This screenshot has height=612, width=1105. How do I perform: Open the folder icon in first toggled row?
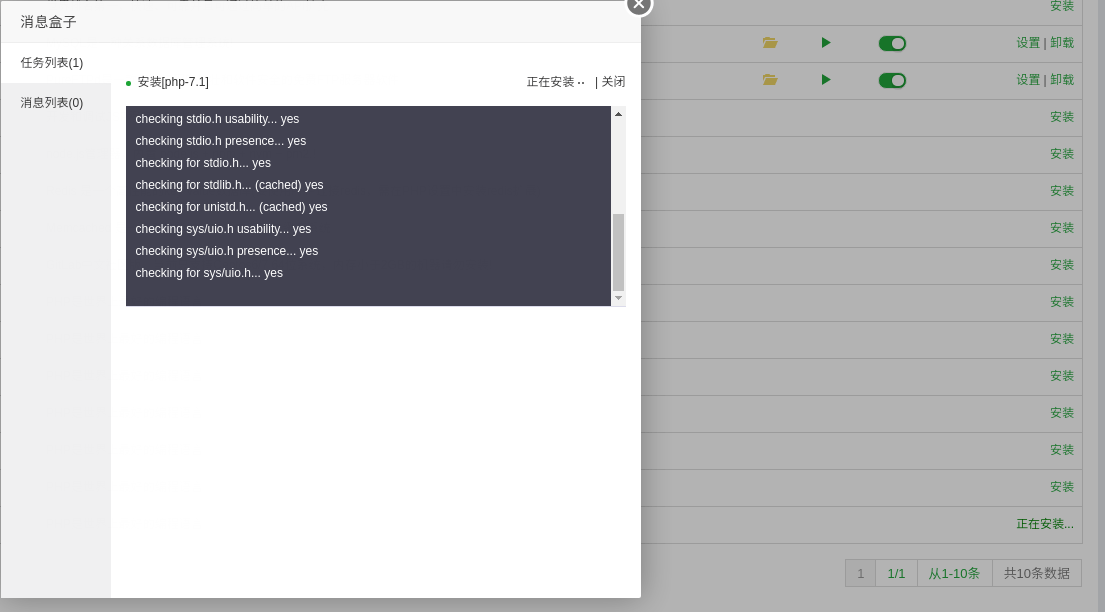[x=770, y=43]
